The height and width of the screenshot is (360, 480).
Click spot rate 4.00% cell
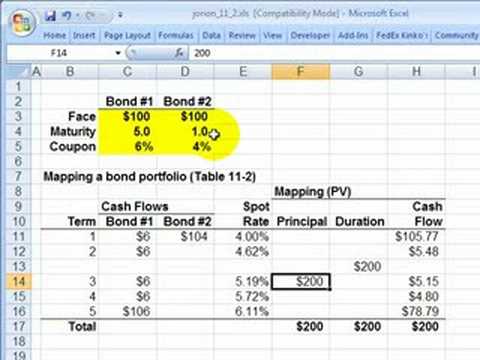(x=243, y=236)
